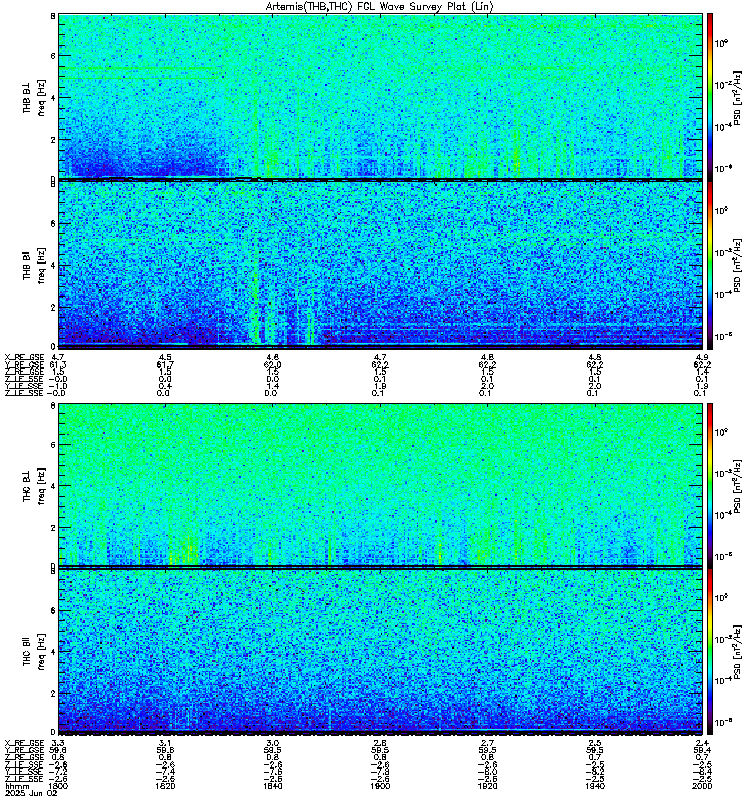
Task: Click the '1840' time tick label
Action: pyautogui.click(x=273, y=786)
